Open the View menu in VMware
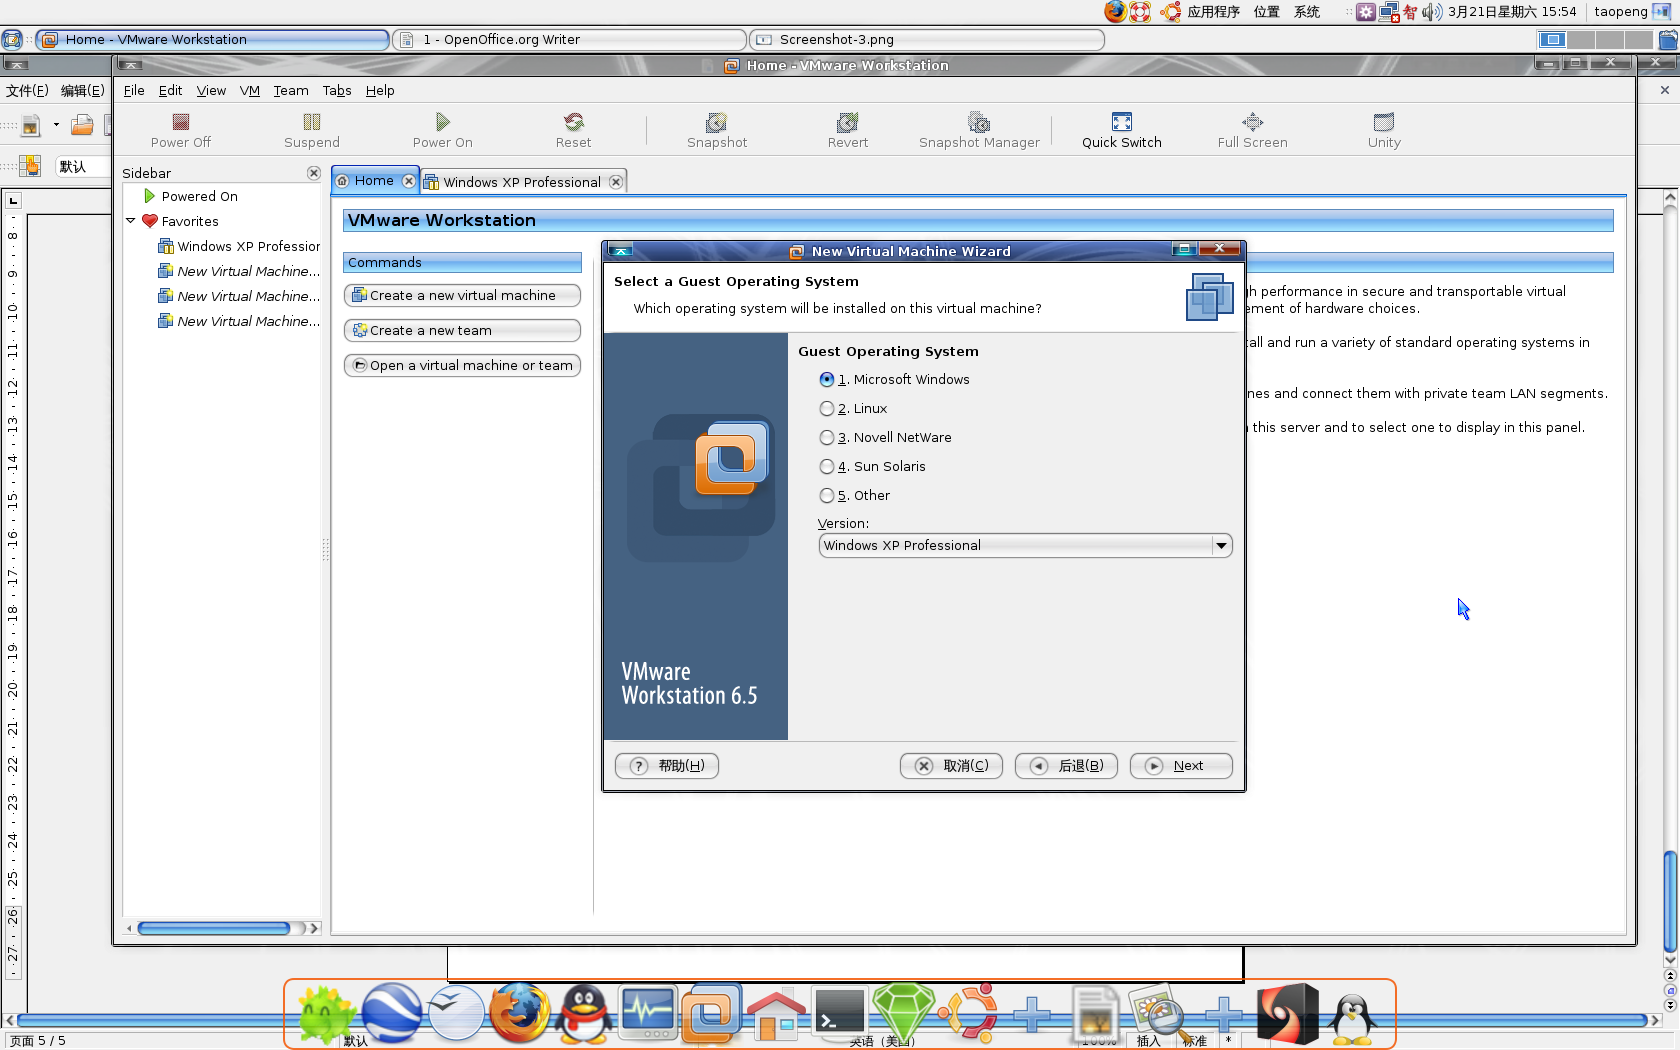 211,90
